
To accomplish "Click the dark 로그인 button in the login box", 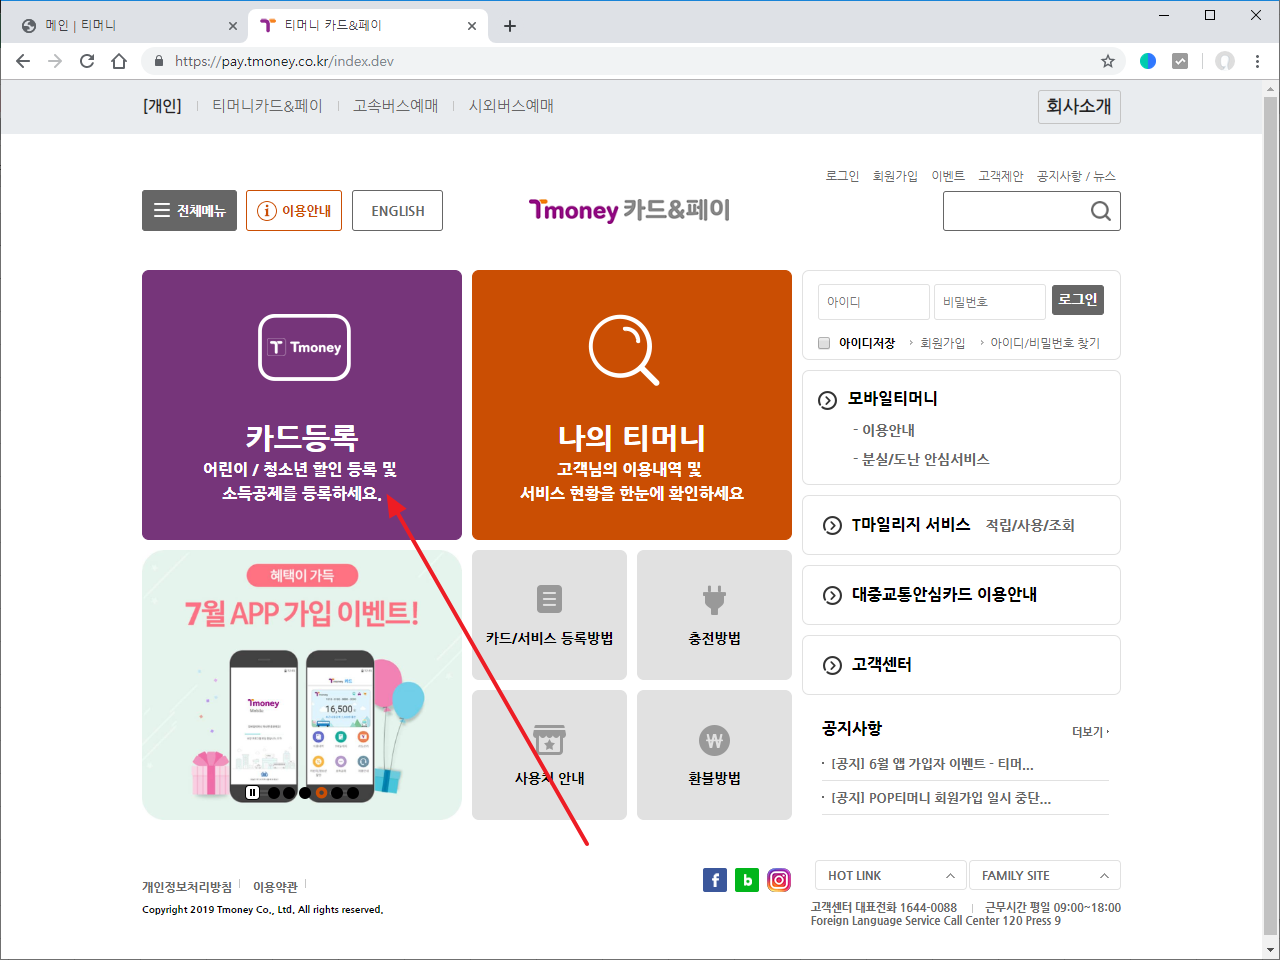I will coord(1078,300).
